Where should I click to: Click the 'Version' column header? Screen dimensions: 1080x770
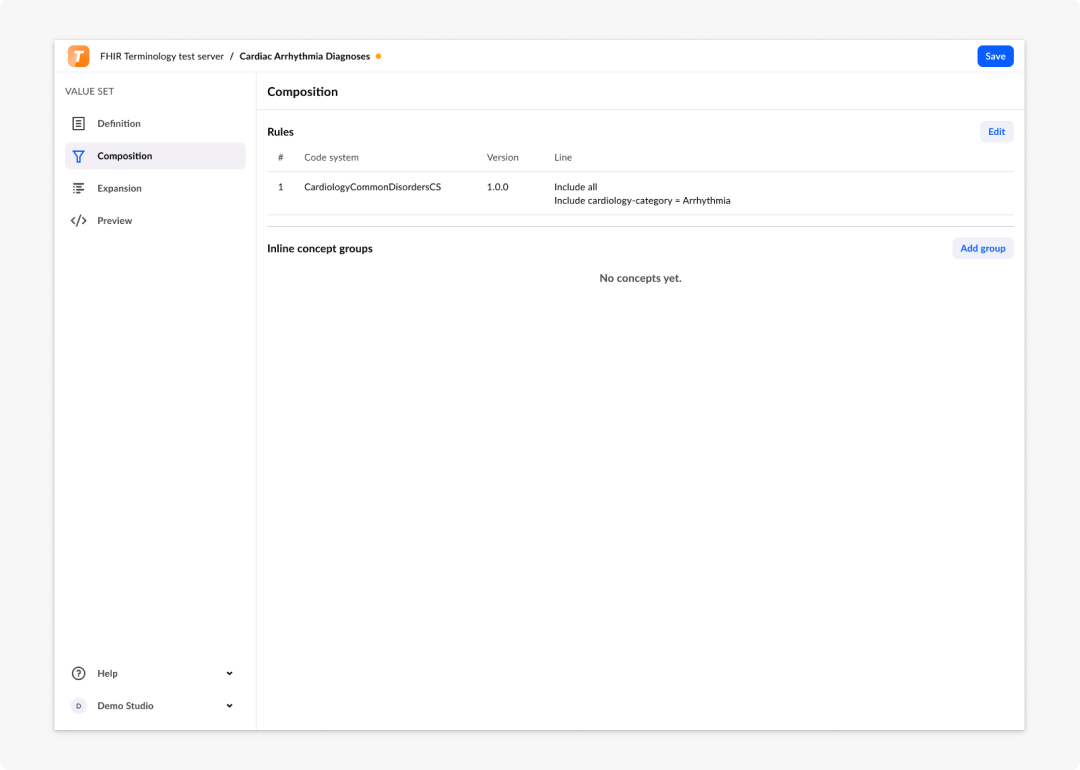tap(502, 158)
